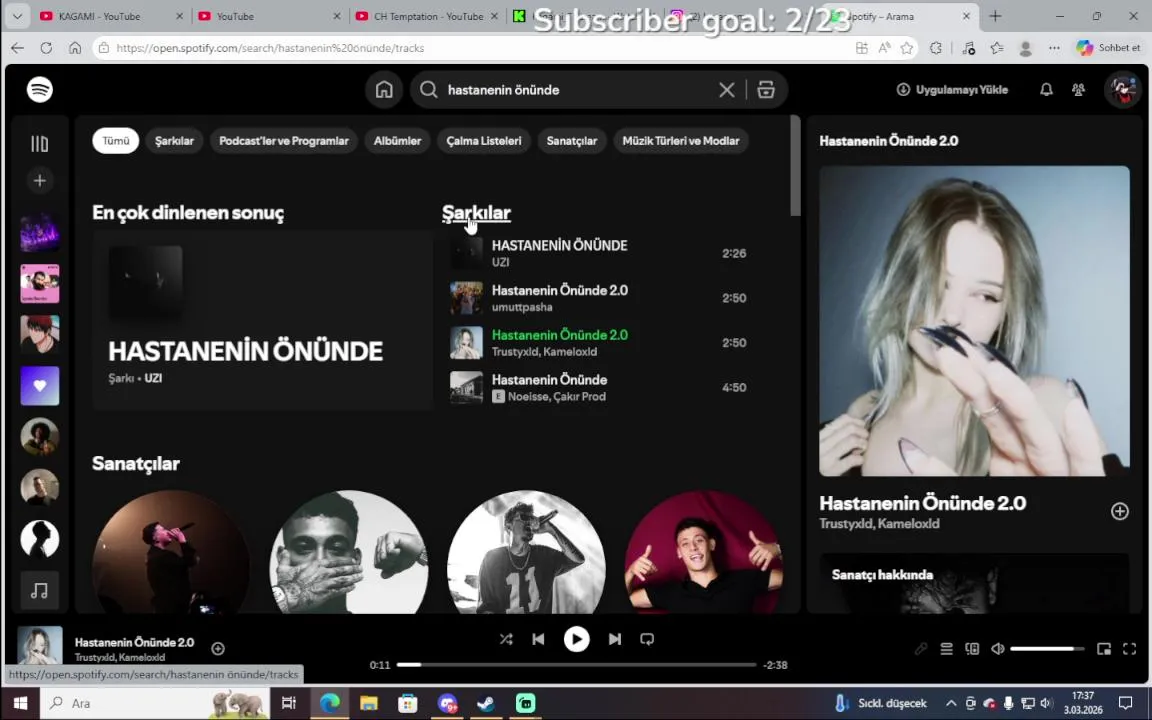Screen dimensions: 1152x720
Task: Play the current track
Action: (x=576, y=639)
